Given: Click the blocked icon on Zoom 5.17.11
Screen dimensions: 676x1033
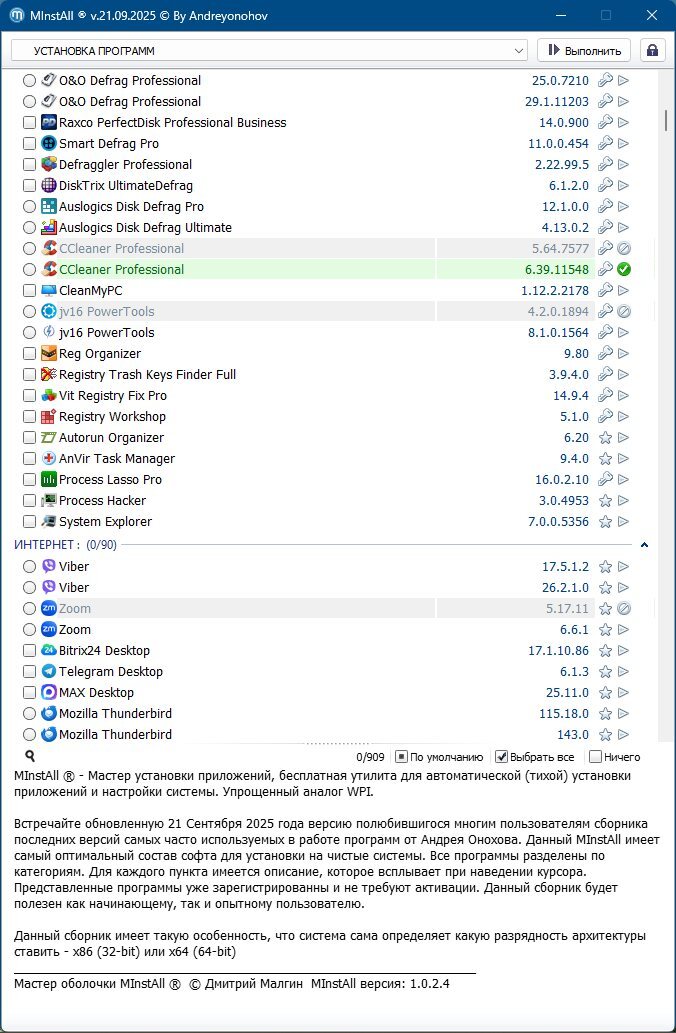Looking at the screenshot, I should coord(623,609).
